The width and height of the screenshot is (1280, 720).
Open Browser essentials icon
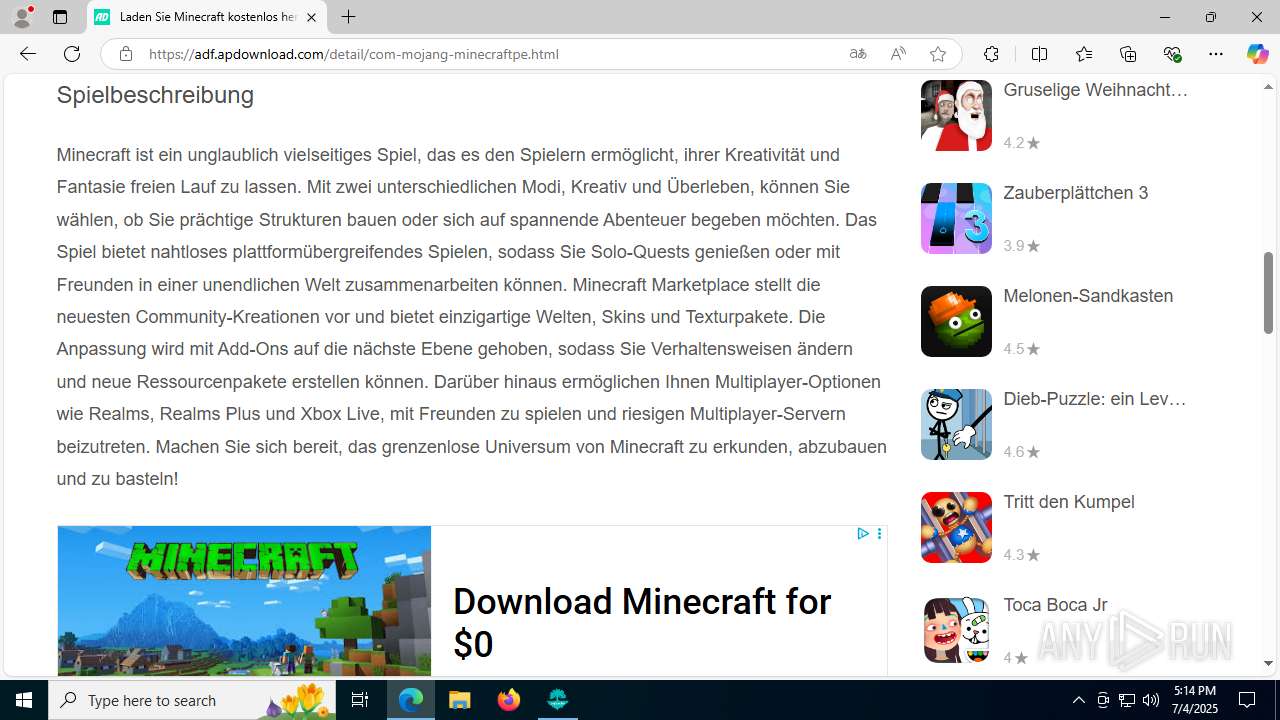click(x=1172, y=54)
